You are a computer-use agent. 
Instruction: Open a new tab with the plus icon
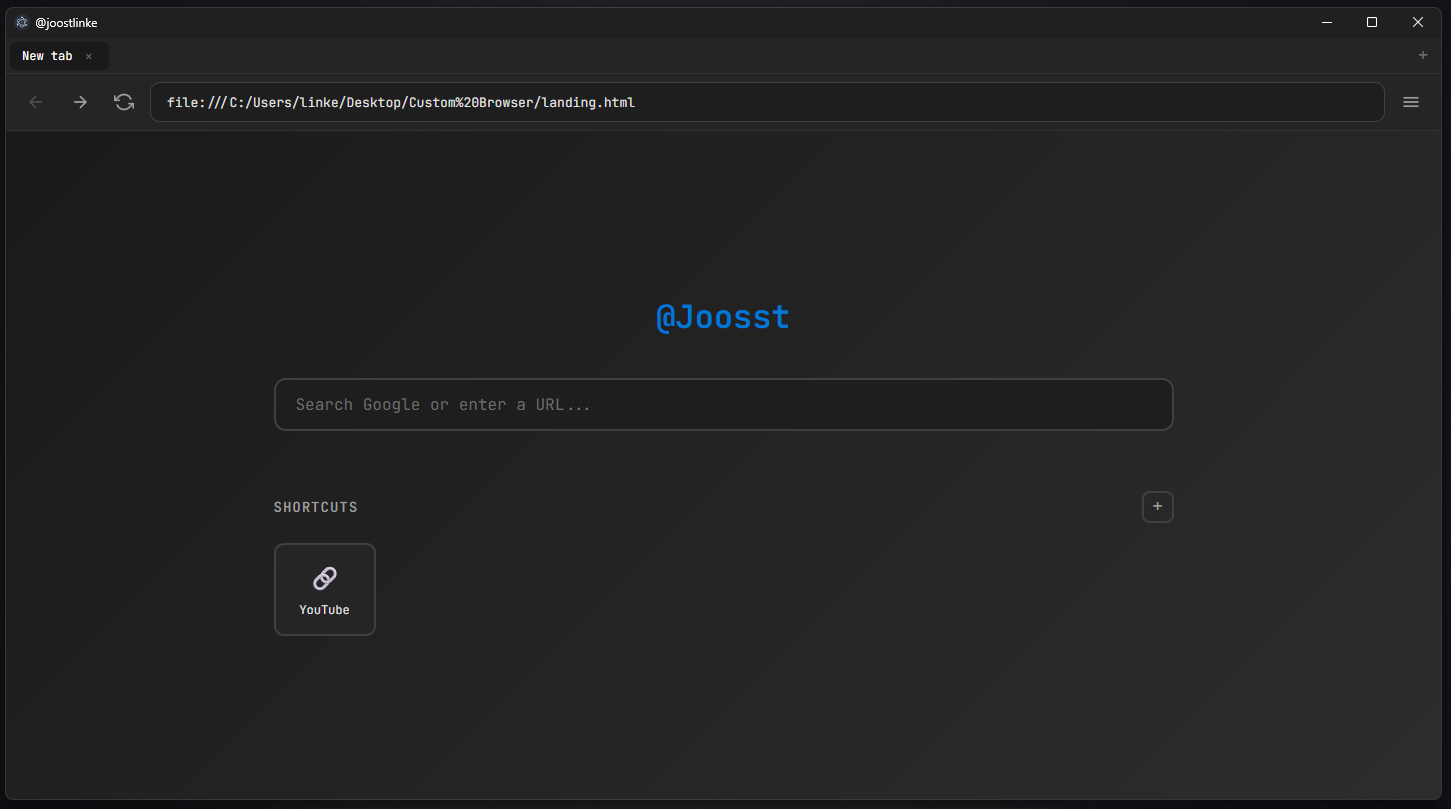1422,55
